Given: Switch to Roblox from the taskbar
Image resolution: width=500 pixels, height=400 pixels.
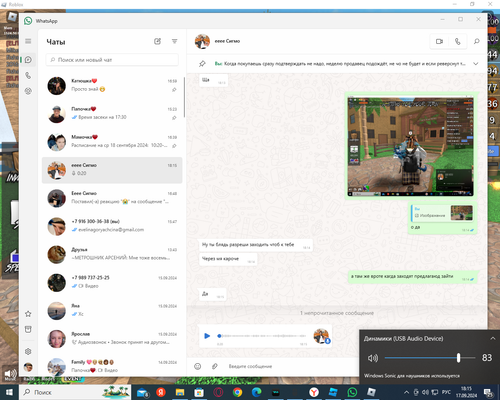Looking at the screenshot, I should (371, 392).
